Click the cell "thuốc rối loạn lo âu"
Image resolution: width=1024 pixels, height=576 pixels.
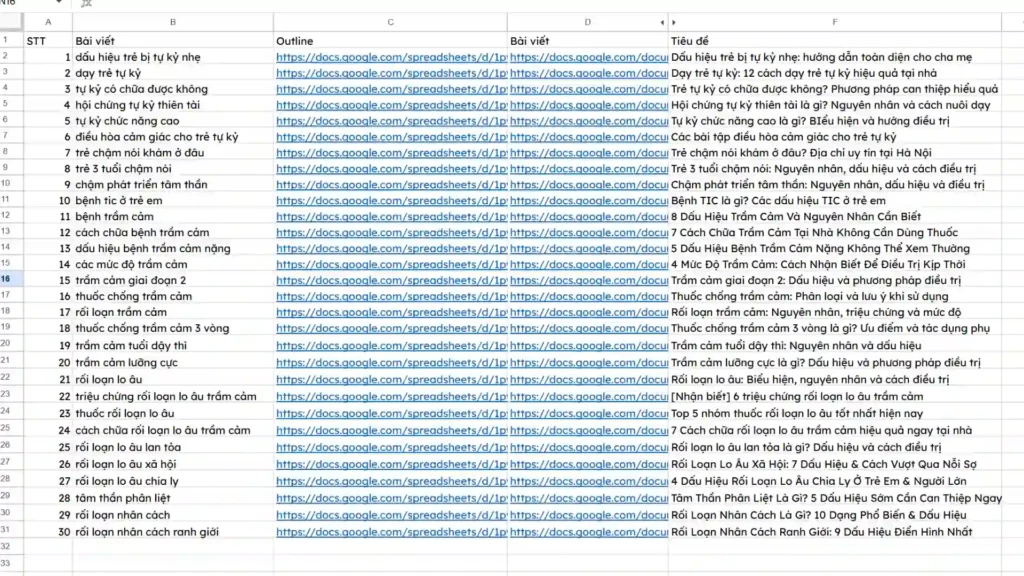point(173,413)
